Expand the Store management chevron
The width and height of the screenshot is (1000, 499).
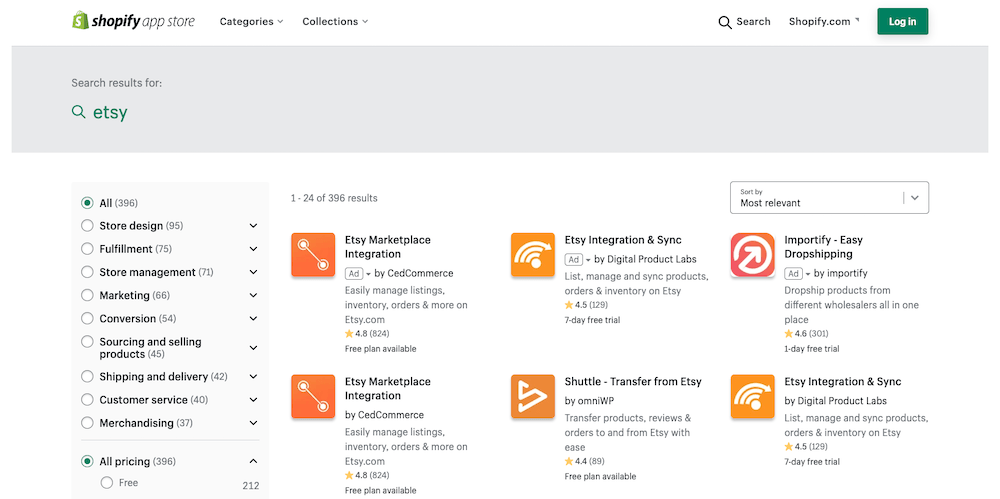pyautogui.click(x=253, y=272)
